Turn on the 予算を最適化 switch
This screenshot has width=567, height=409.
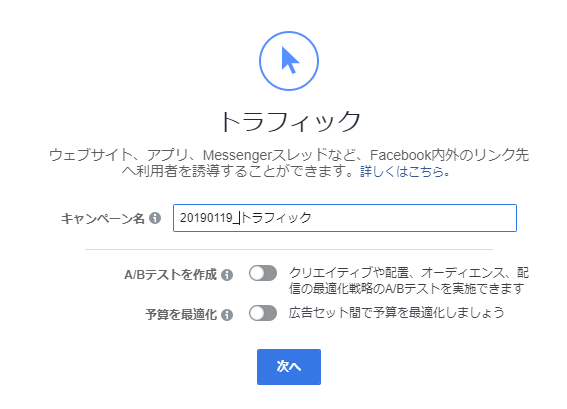coord(263,313)
